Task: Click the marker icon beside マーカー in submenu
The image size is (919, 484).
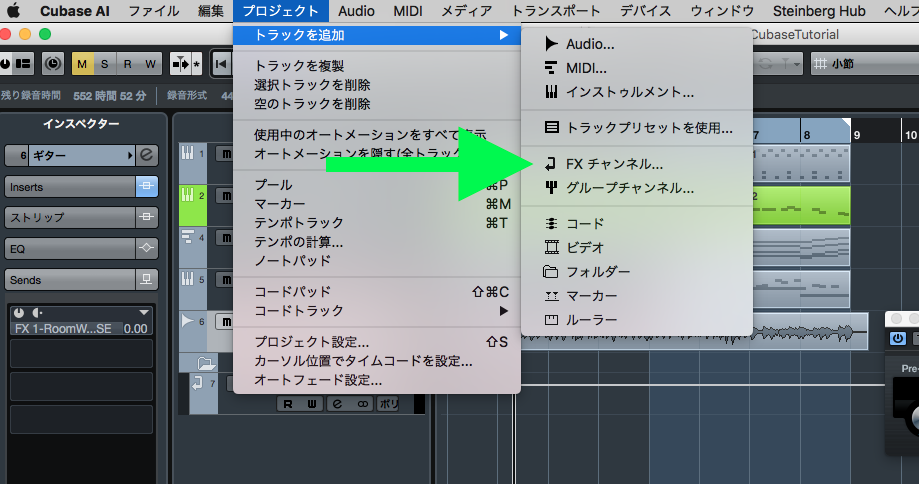Action: 551,296
